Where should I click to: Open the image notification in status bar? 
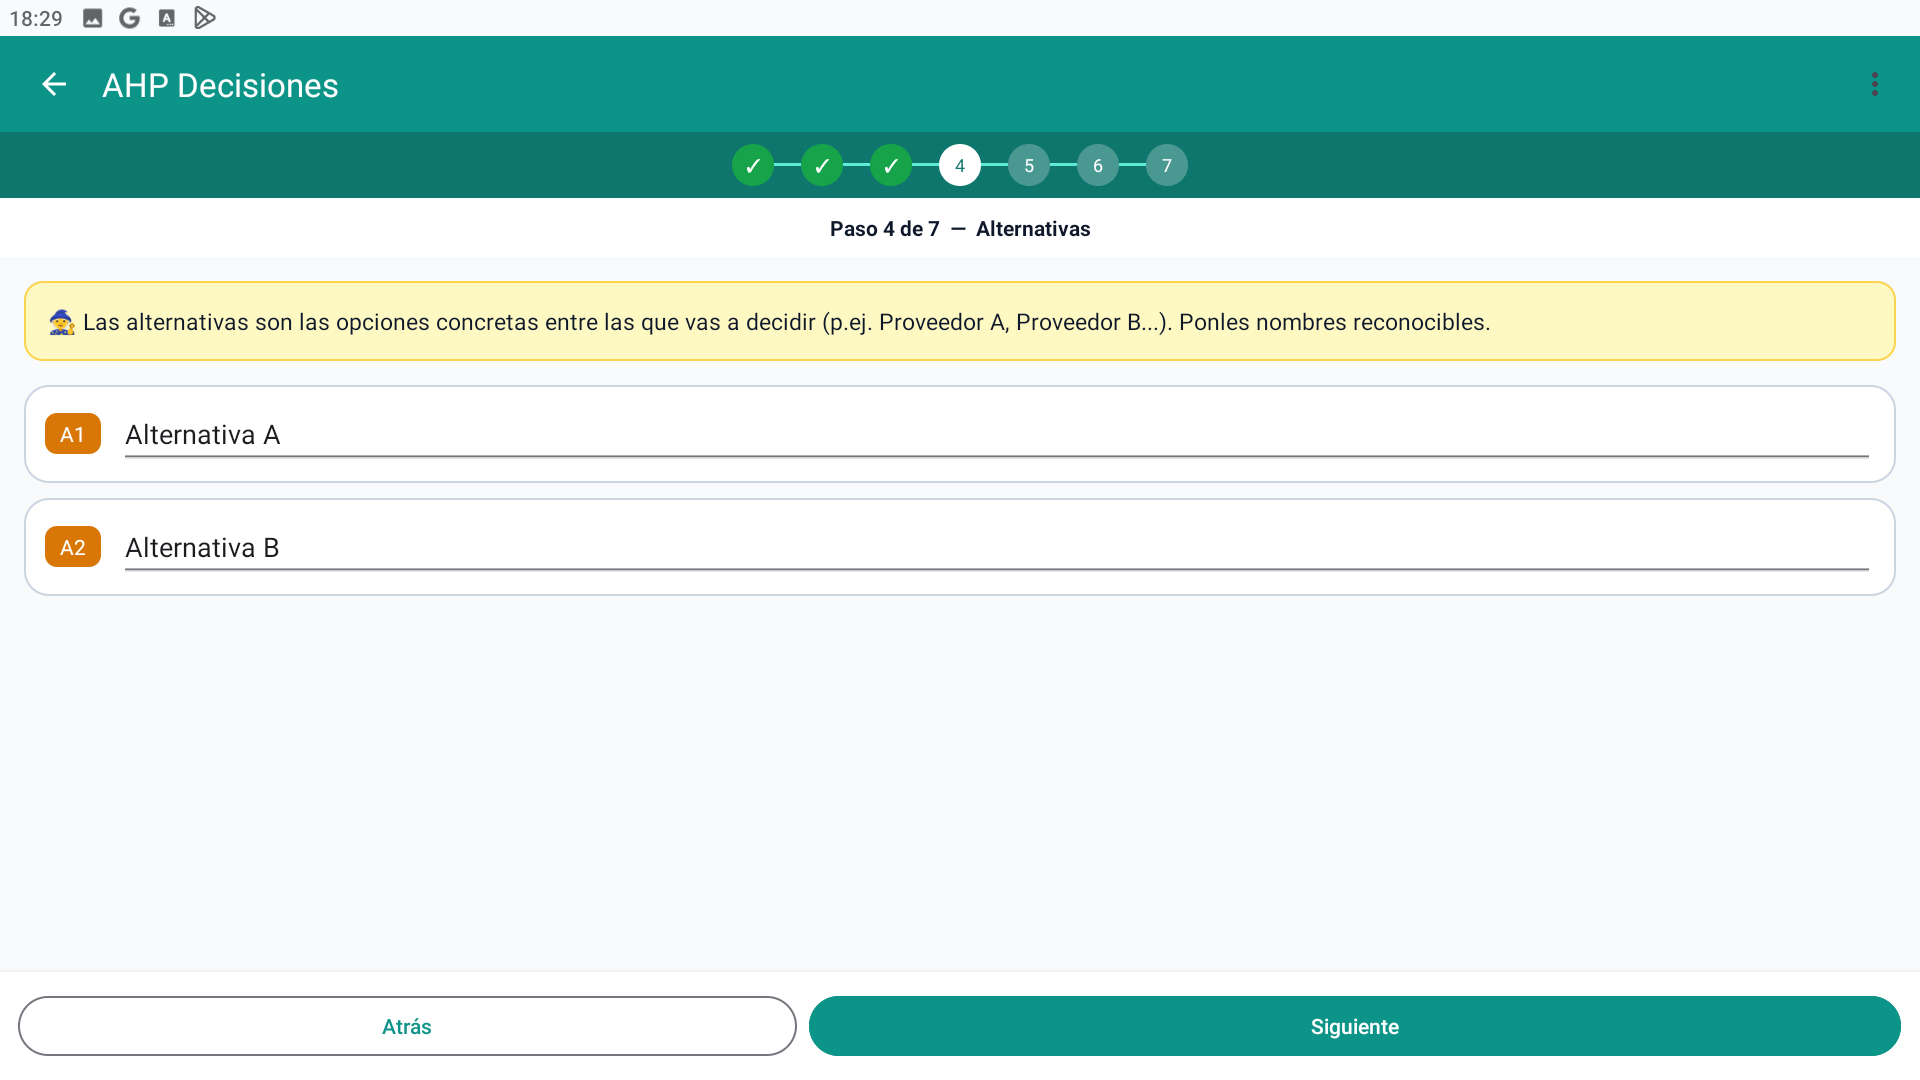(92, 18)
